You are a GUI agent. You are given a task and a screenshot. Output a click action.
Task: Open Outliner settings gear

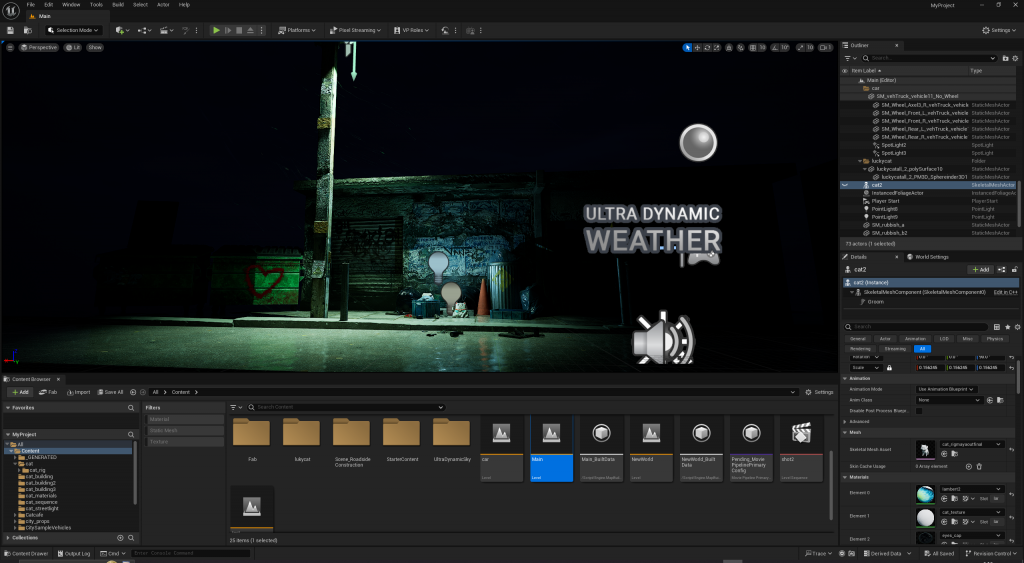pyautogui.click(x=1016, y=58)
